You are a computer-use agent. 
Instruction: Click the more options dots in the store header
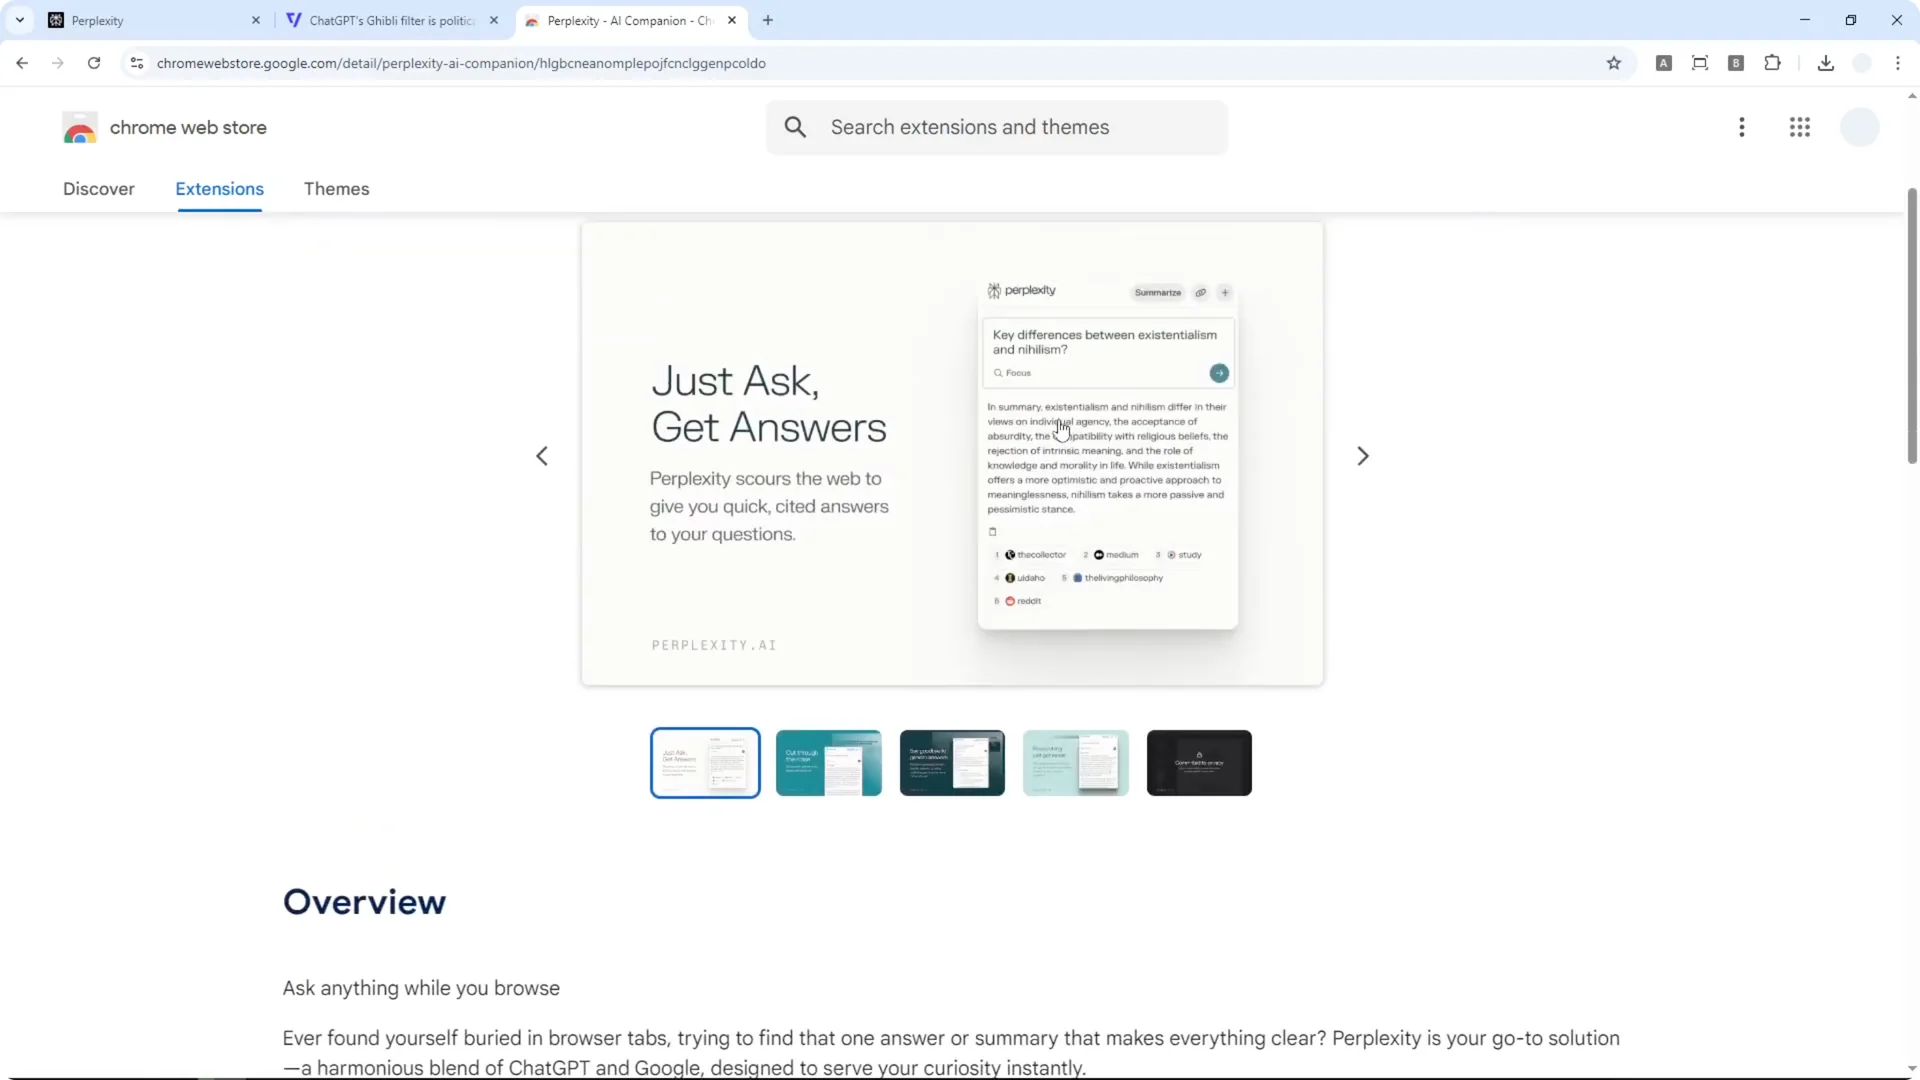pyautogui.click(x=1742, y=127)
